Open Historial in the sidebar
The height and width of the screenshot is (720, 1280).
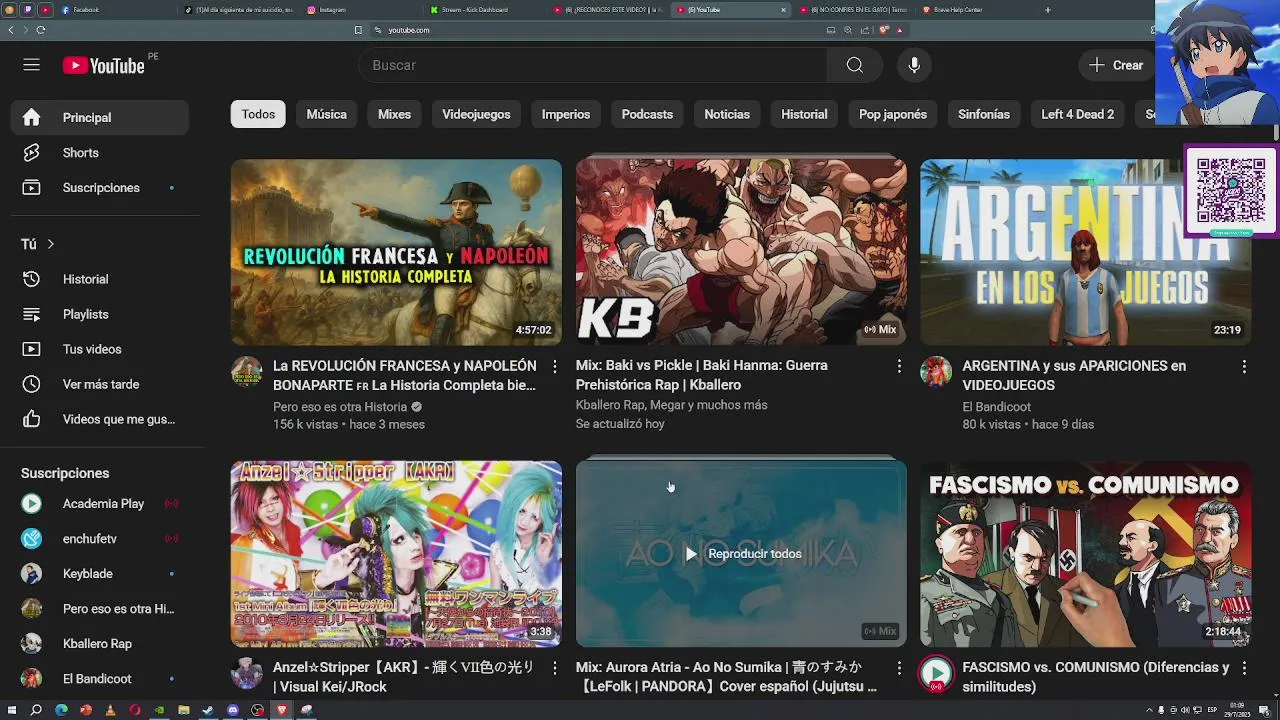99,279
